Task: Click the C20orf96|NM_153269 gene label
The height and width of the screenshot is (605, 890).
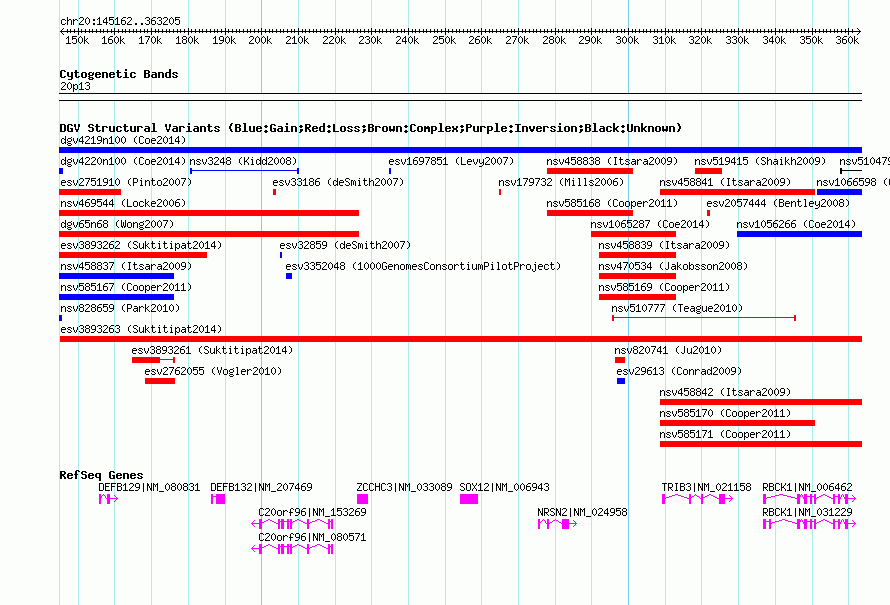Action: tap(312, 512)
